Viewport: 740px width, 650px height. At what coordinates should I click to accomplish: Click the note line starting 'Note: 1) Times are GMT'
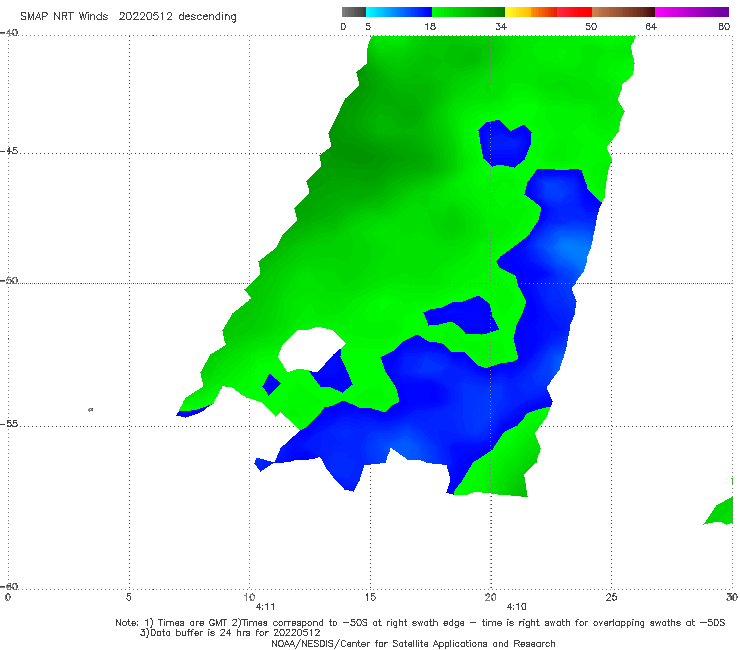coord(420,623)
